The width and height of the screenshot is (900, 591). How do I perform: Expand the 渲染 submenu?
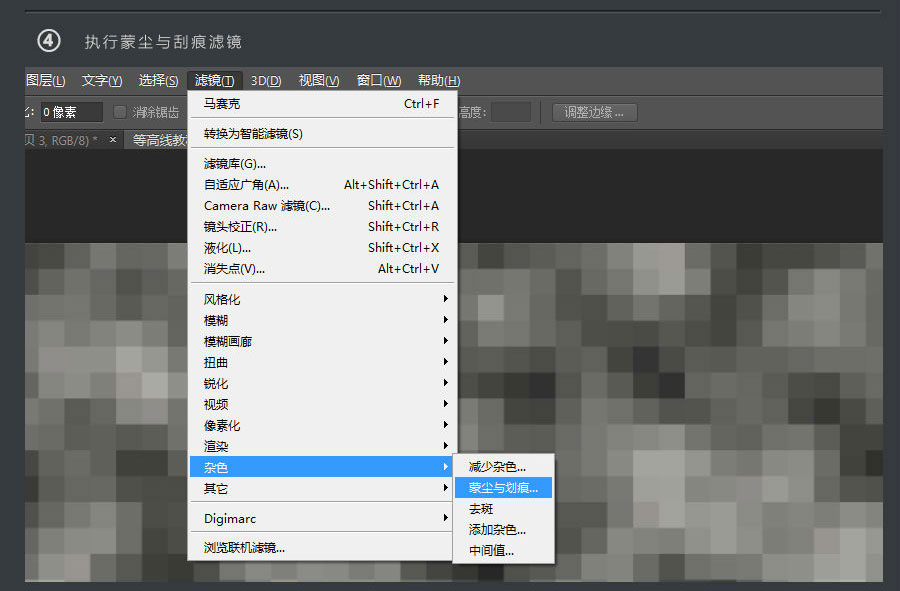[321, 446]
